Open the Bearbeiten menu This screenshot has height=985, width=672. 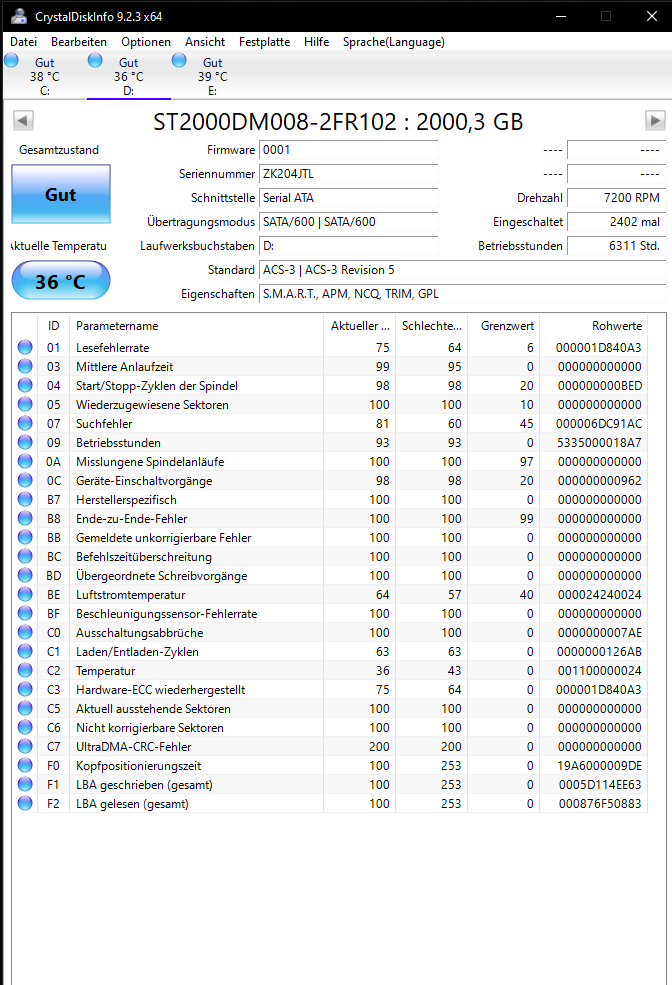pos(79,42)
